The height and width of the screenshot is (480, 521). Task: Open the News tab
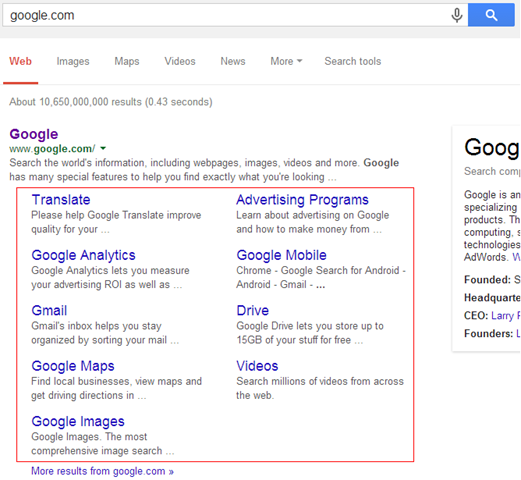[x=233, y=61]
